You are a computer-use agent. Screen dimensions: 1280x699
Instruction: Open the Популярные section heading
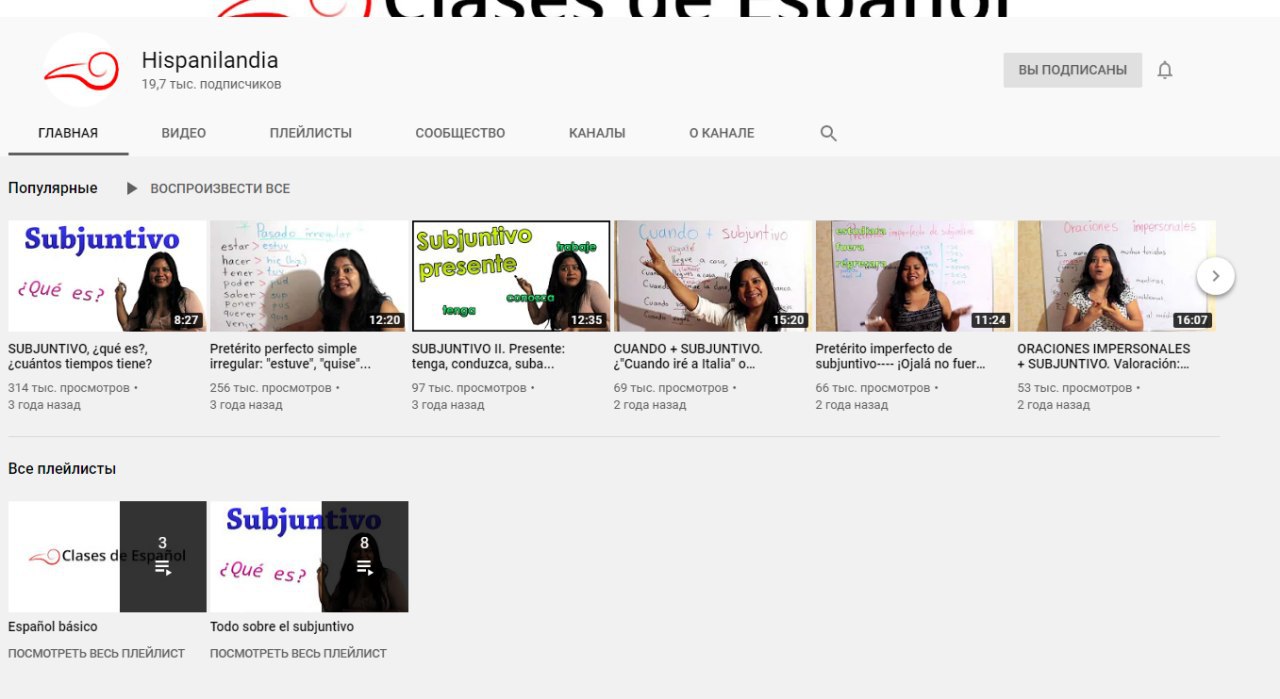pyautogui.click(x=53, y=188)
